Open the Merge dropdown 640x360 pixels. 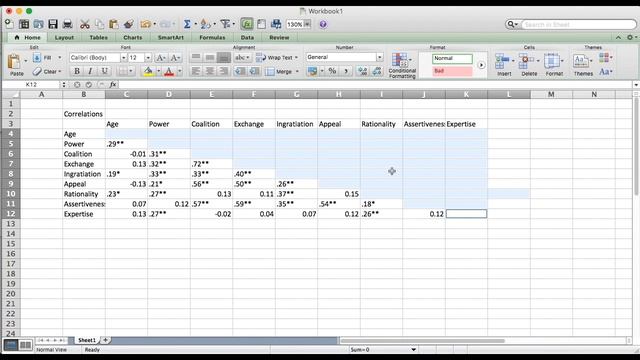[297, 71]
